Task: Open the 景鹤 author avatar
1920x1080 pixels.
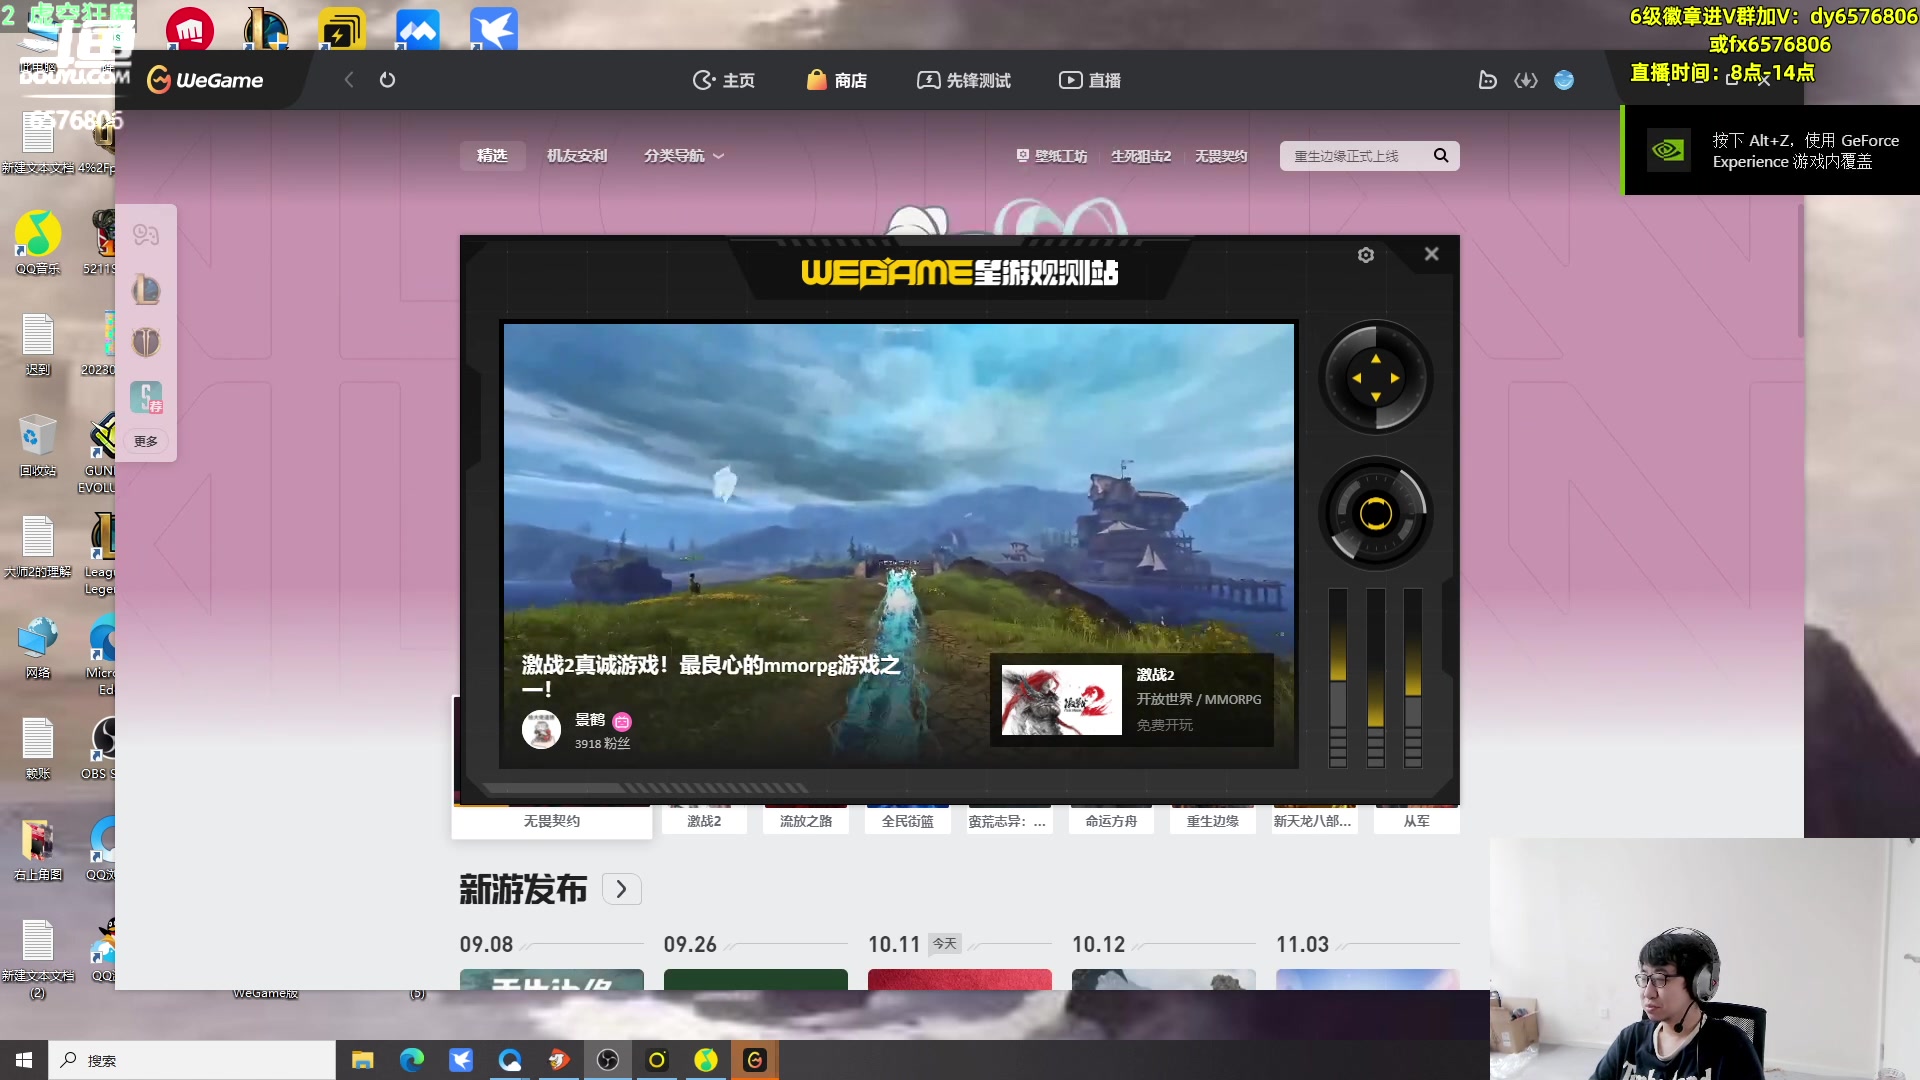Action: click(x=542, y=730)
